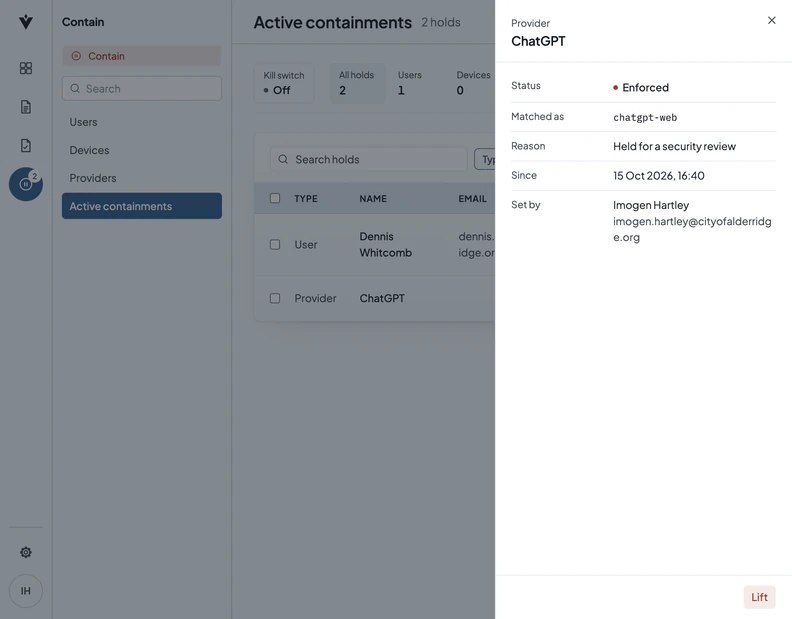
Task: Open the IH user avatar
Action: tap(26, 591)
